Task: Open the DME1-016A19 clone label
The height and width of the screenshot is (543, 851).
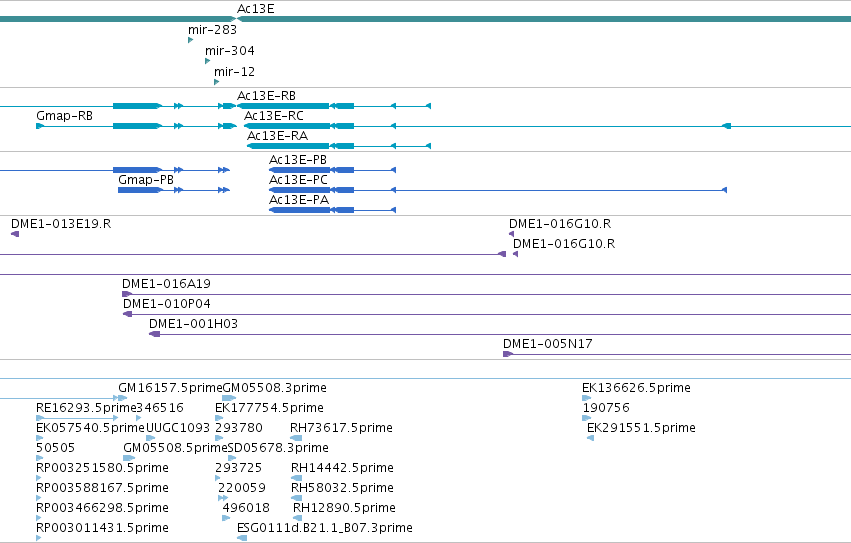Action: pos(166,283)
